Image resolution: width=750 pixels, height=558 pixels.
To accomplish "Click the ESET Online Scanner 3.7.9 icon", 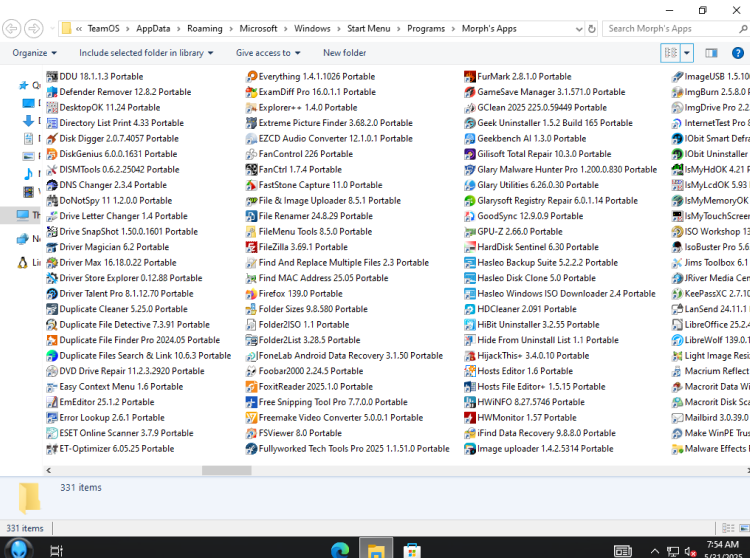I will tap(52, 433).
